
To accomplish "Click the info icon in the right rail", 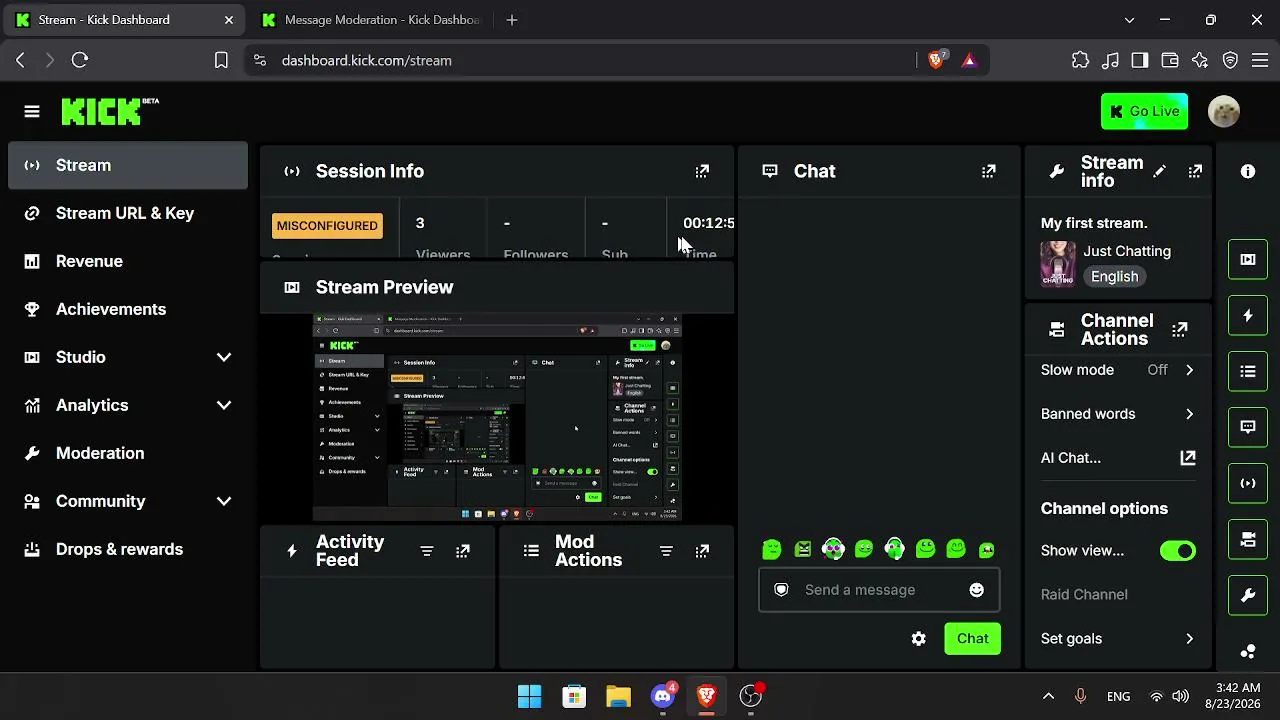I will 1248,171.
